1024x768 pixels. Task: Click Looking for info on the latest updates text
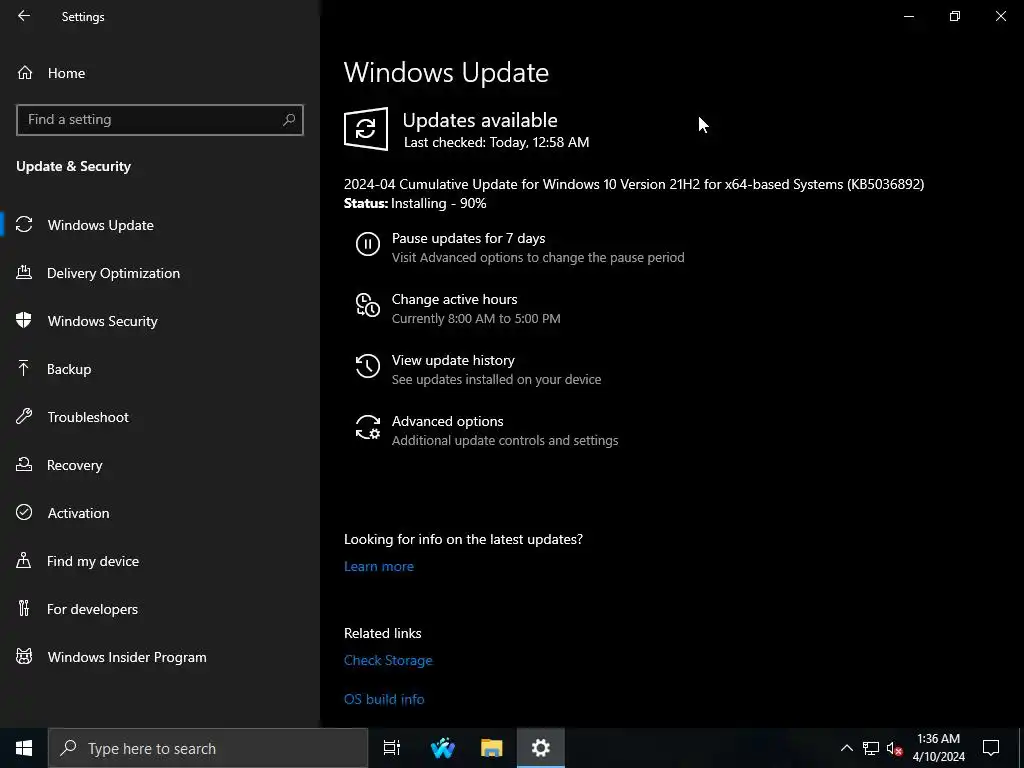tap(463, 539)
